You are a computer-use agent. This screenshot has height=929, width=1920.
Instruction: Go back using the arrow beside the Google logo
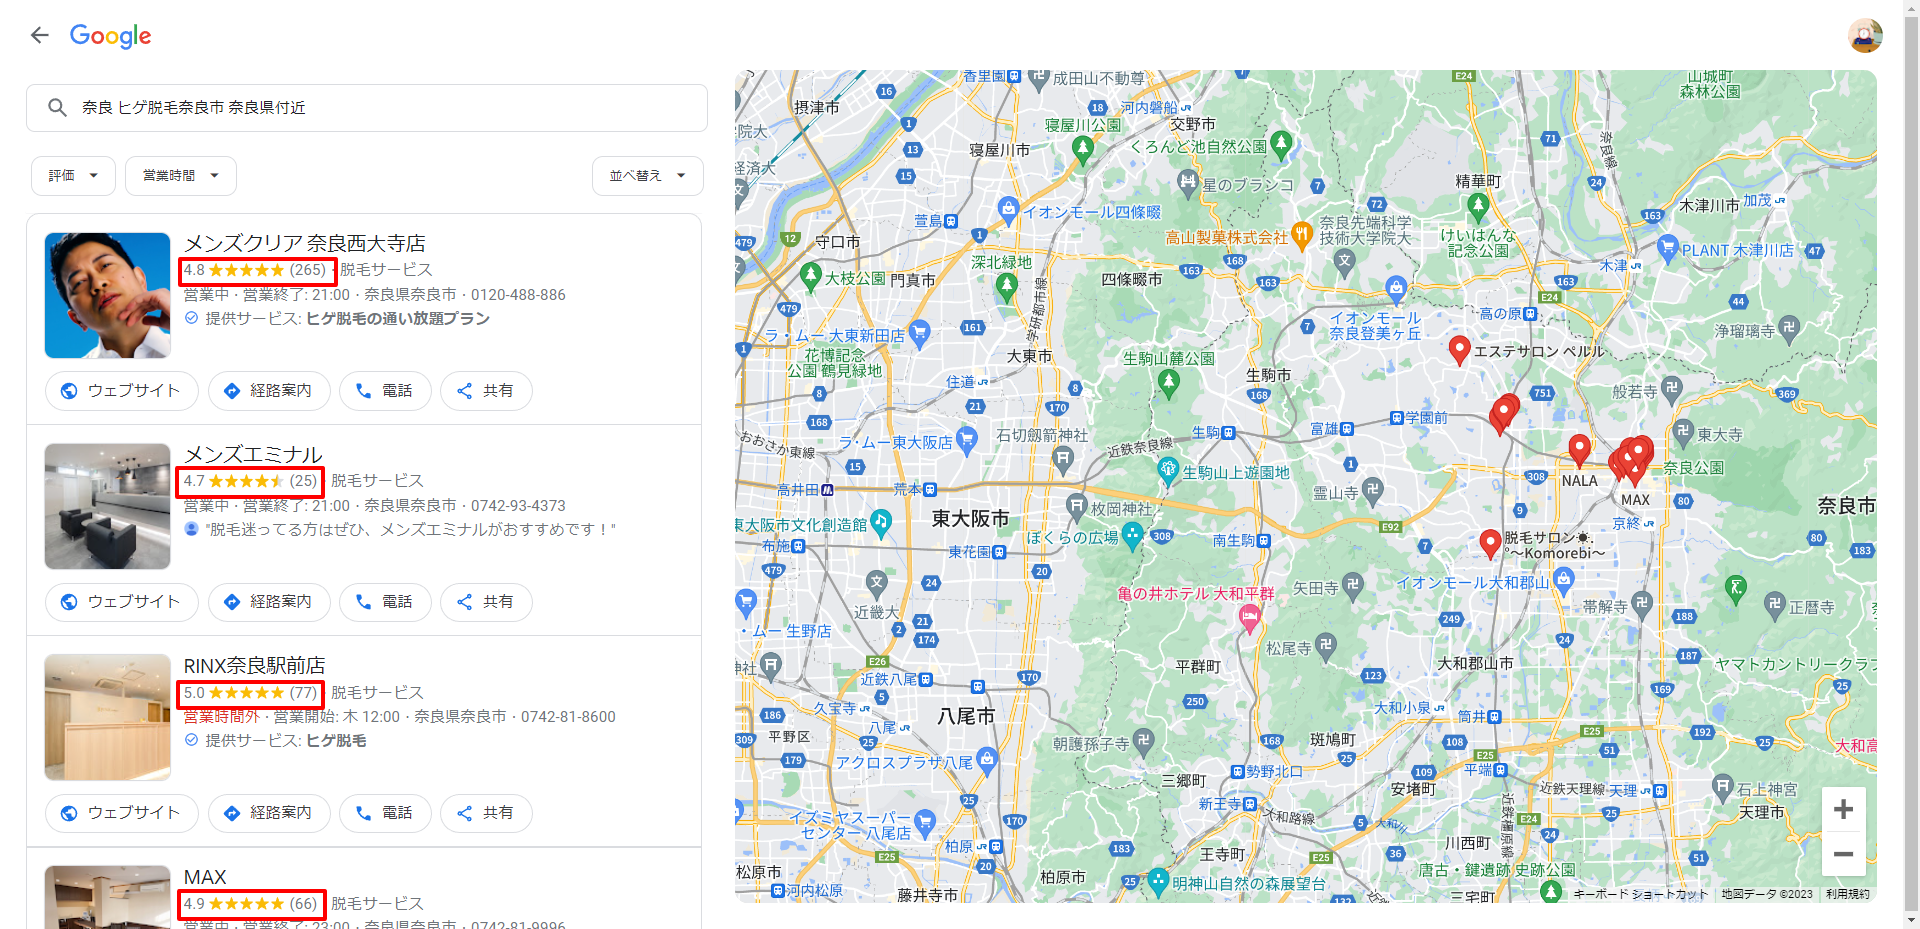[x=39, y=36]
